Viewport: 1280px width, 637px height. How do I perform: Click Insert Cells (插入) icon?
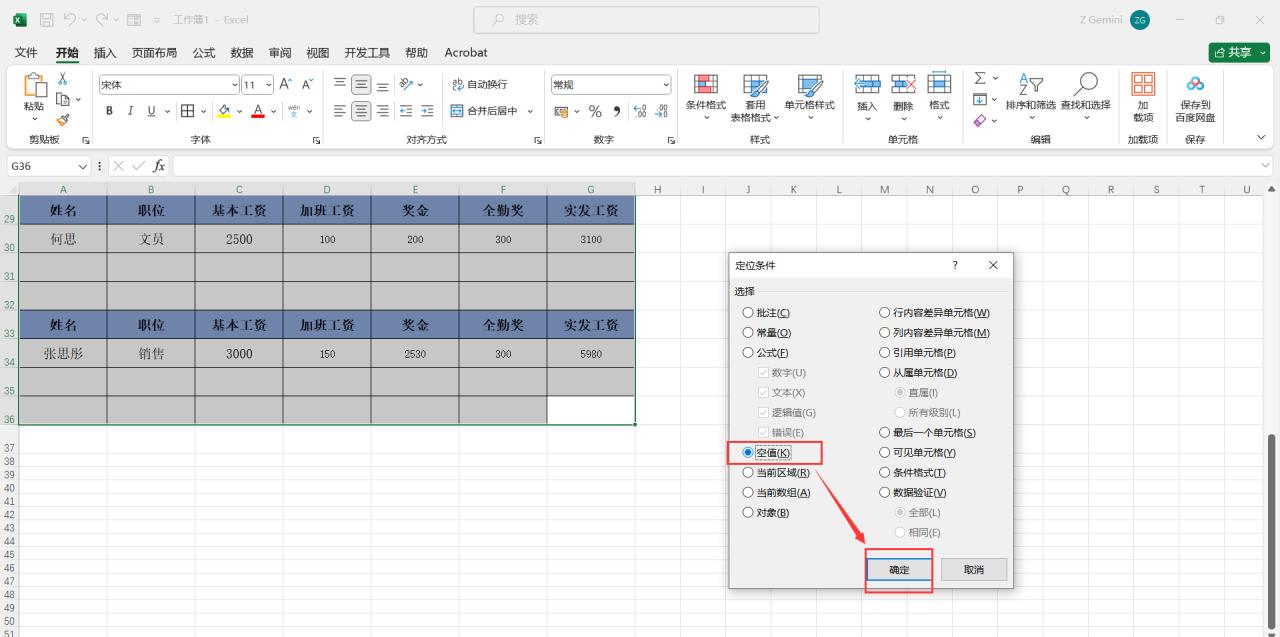pyautogui.click(x=867, y=85)
